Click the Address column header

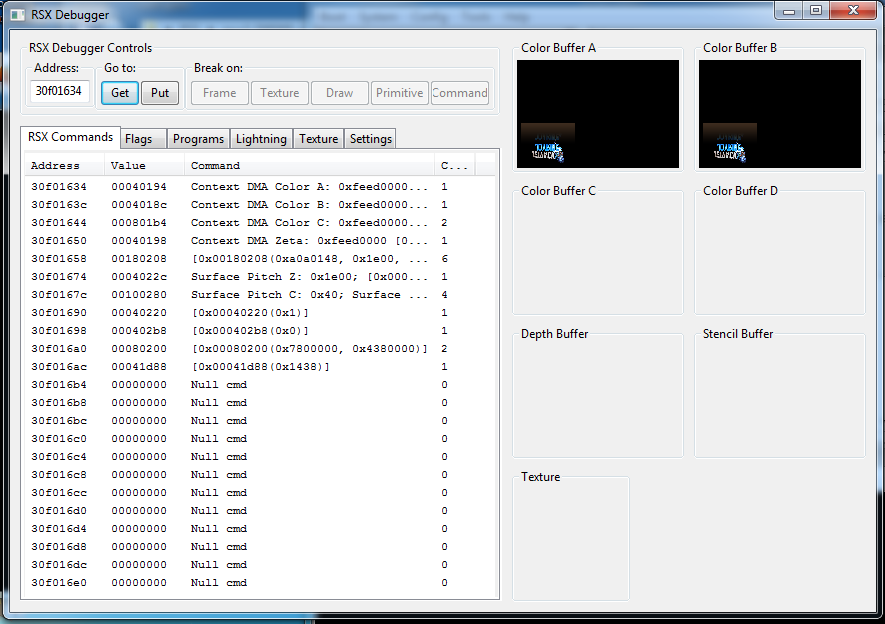point(64,165)
